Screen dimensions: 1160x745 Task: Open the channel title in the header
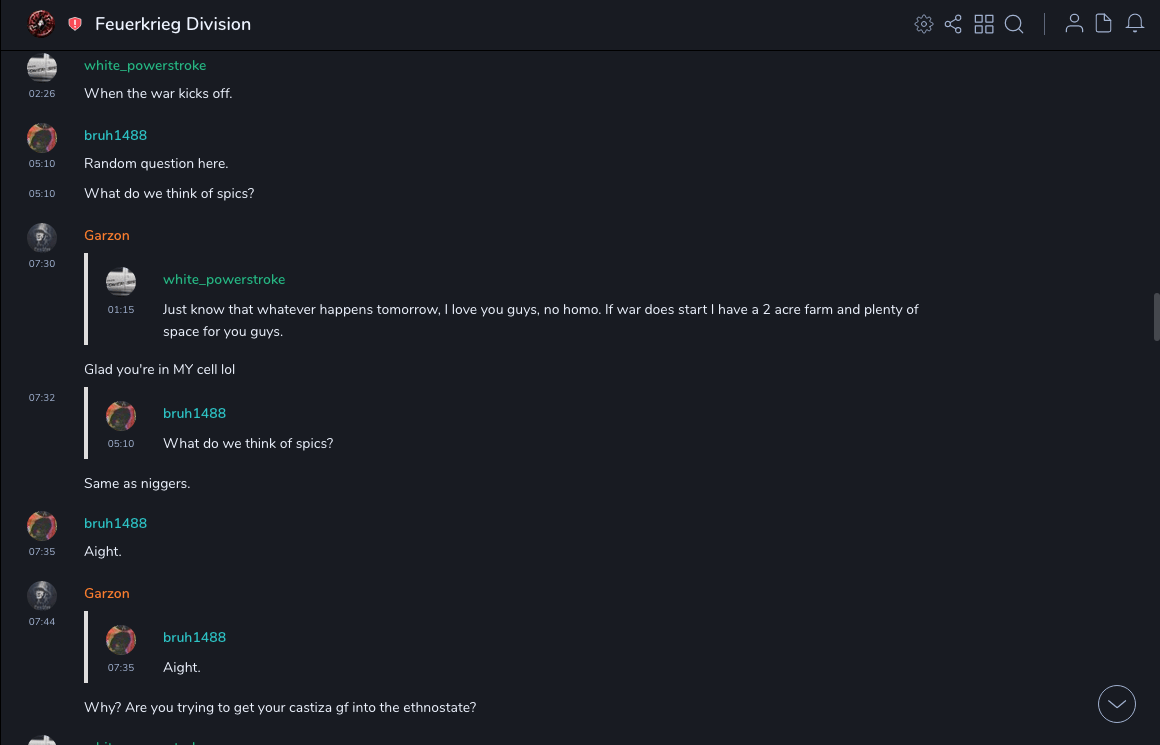click(173, 24)
